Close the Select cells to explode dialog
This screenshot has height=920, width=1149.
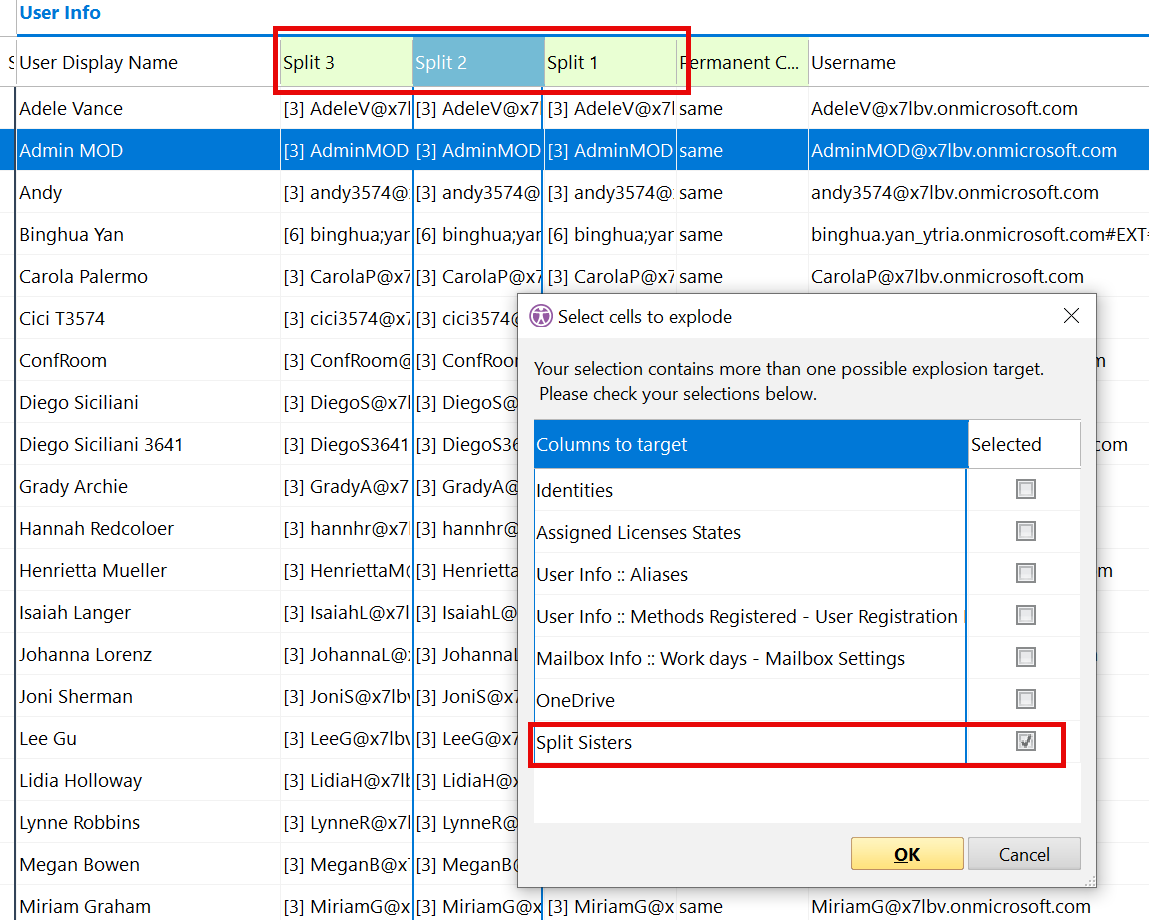[x=1071, y=316]
